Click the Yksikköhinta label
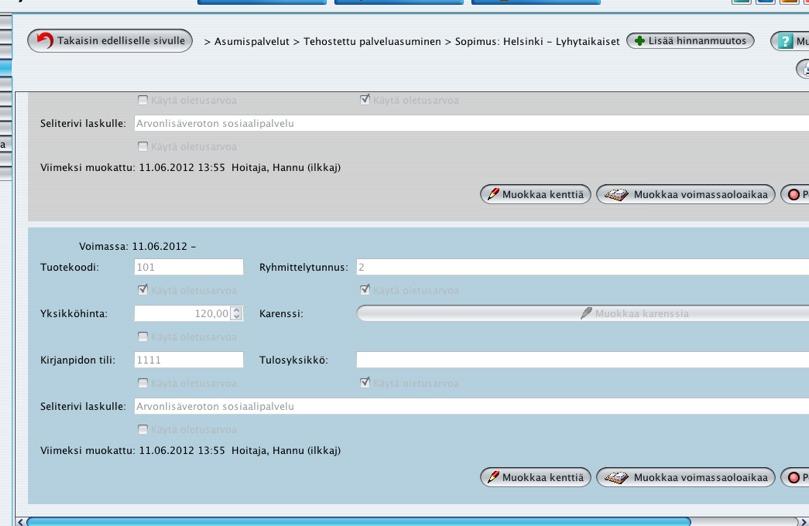Image resolution: width=809 pixels, height=526 pixels. click(x=74, y=313)
